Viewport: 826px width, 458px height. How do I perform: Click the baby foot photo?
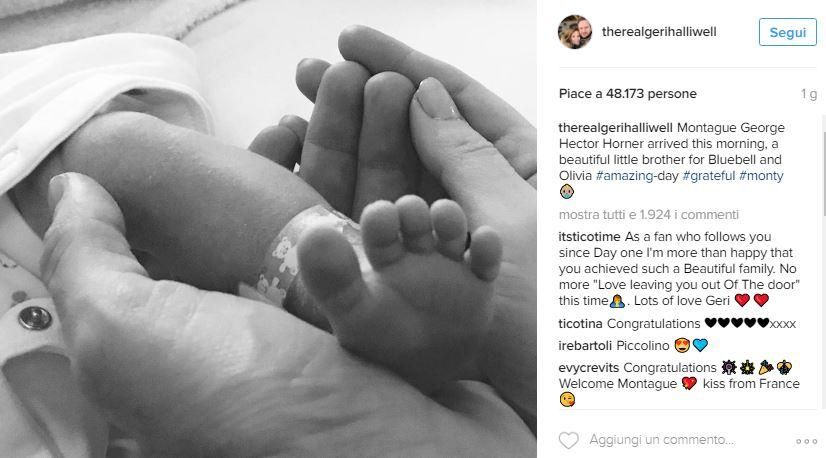pyautogui.click(x=268, y=229)
